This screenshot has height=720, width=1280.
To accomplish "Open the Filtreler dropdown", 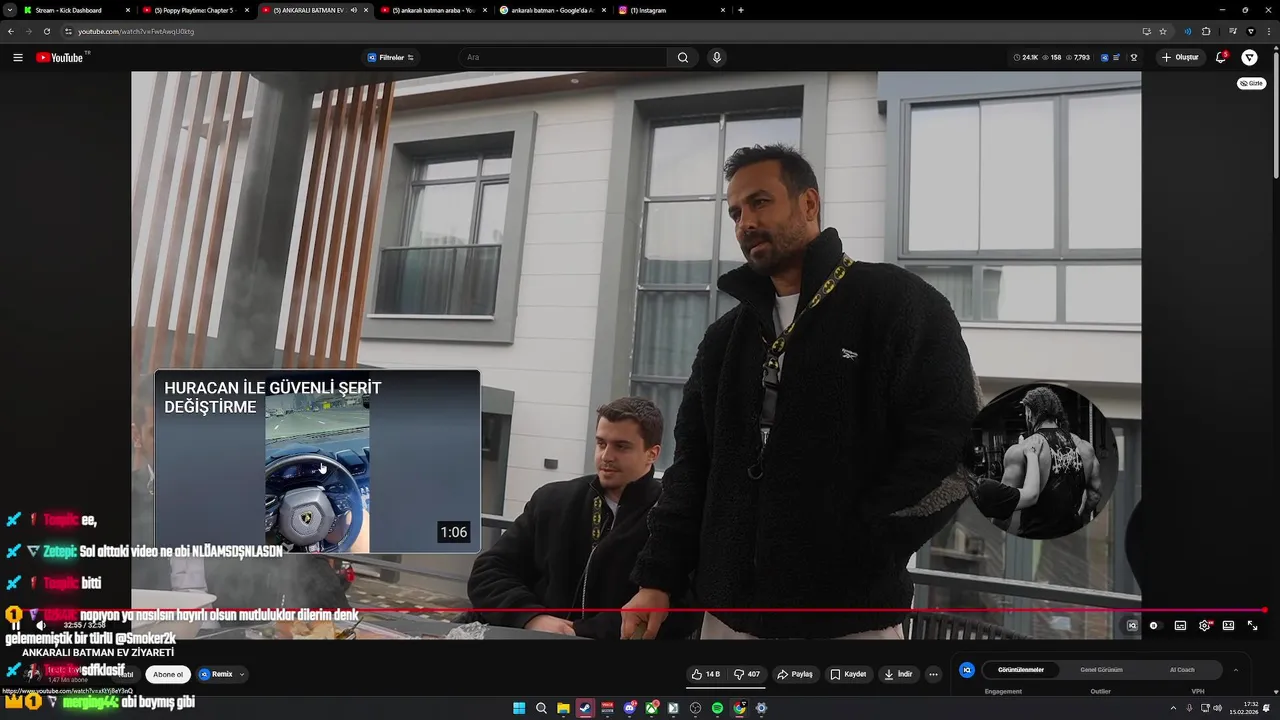I will click(390, 57).
